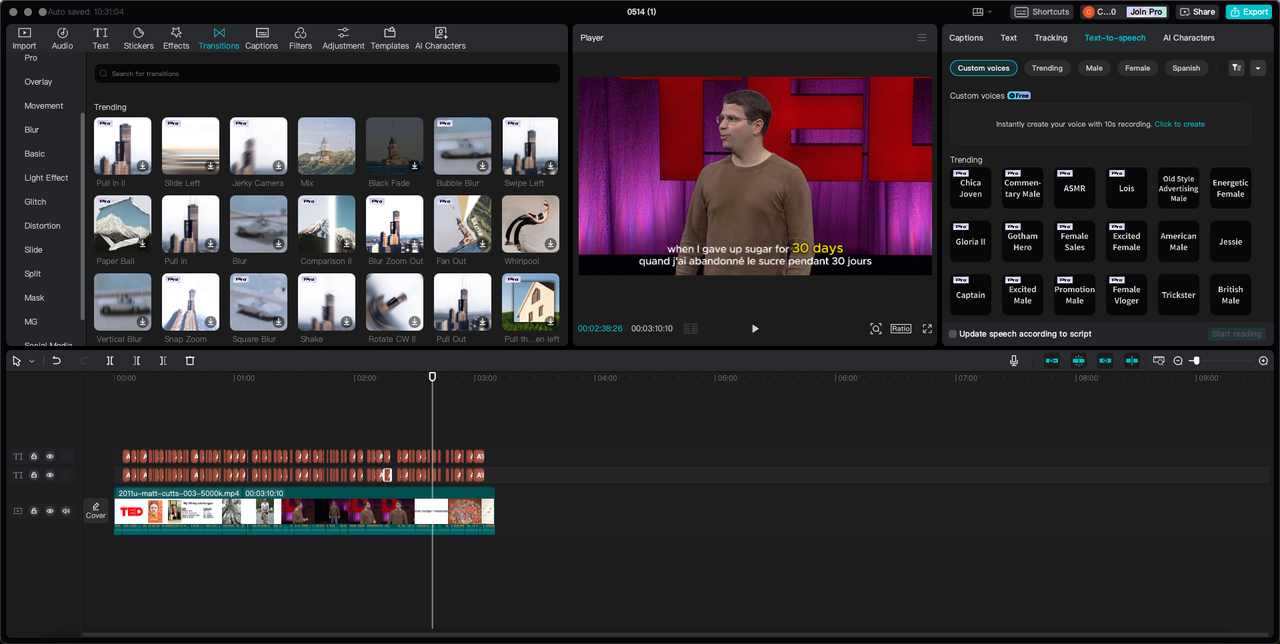Open the Shortcuts button
Image resolution: width=1280 pixels, height=644 pixels.
click(1041, 12)
